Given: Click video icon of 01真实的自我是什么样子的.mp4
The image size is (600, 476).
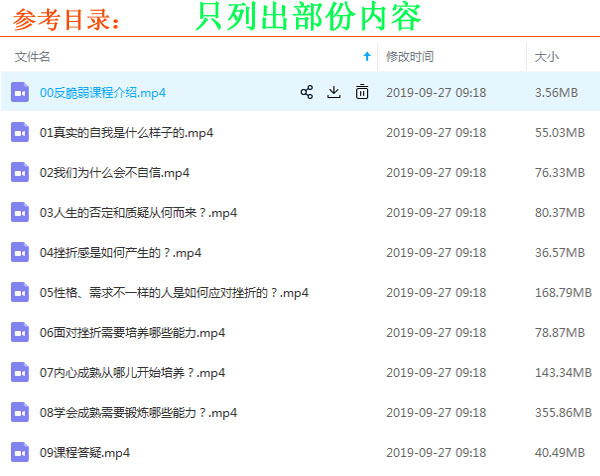Looking at the screenshot, I should (19, 132).
